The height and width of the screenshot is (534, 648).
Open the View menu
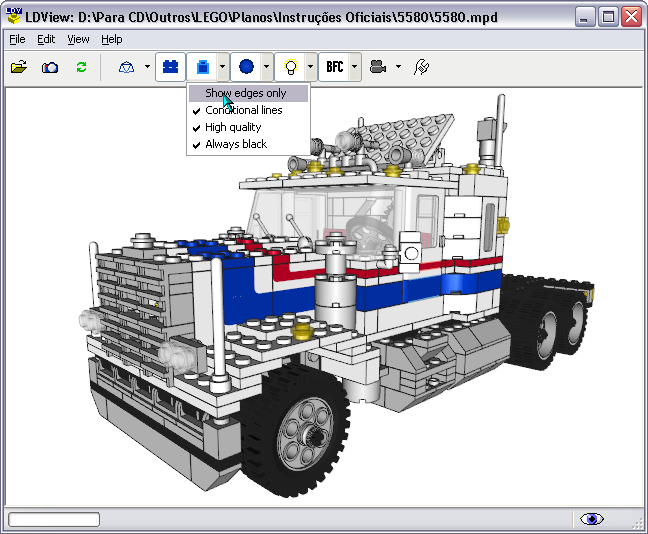(x=78, y=39)
